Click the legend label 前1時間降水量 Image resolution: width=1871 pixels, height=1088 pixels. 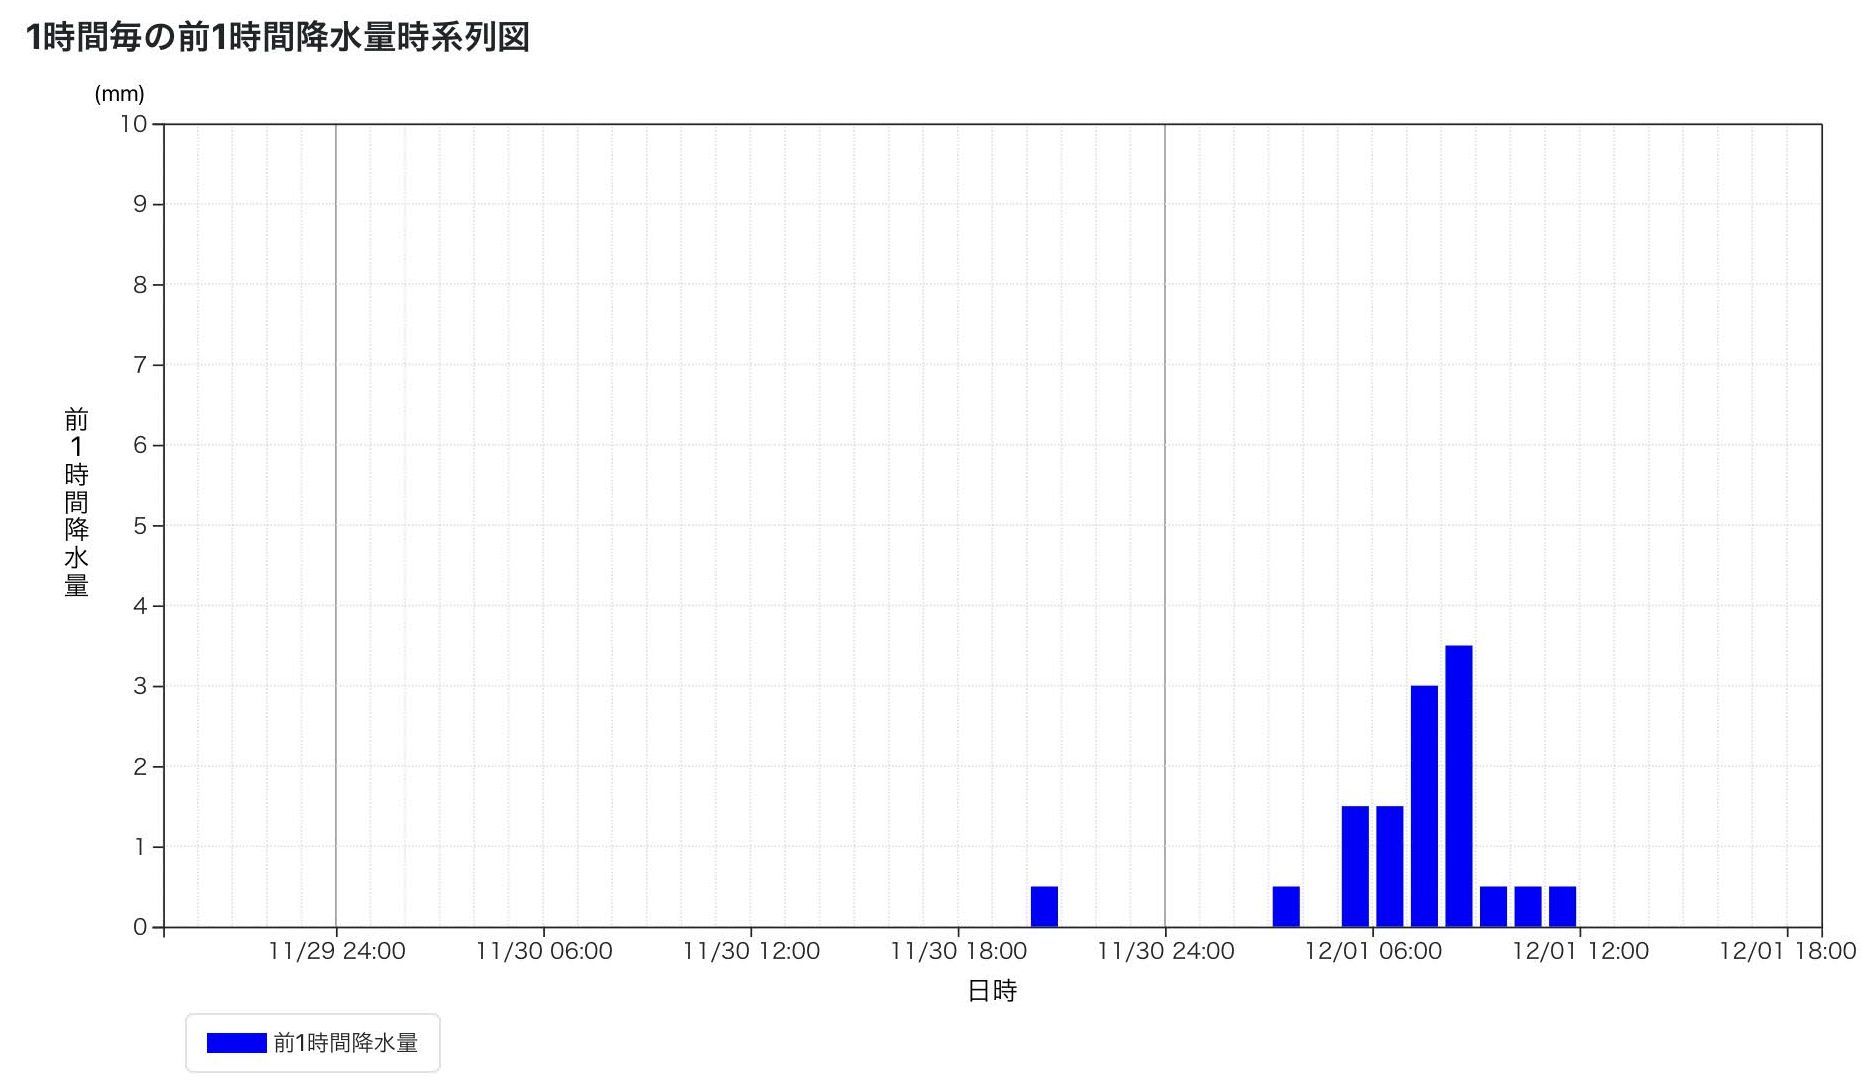click(346, 1043)
